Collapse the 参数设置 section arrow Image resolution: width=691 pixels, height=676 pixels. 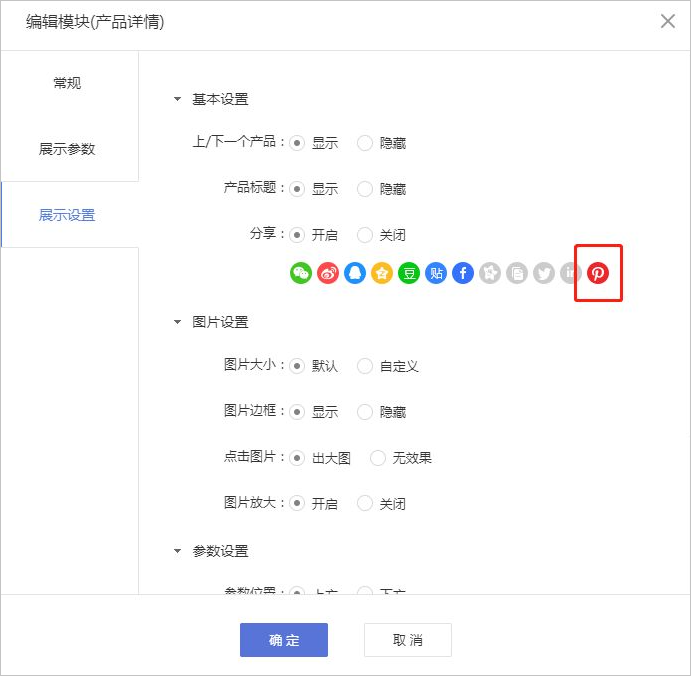click(177, 551)
